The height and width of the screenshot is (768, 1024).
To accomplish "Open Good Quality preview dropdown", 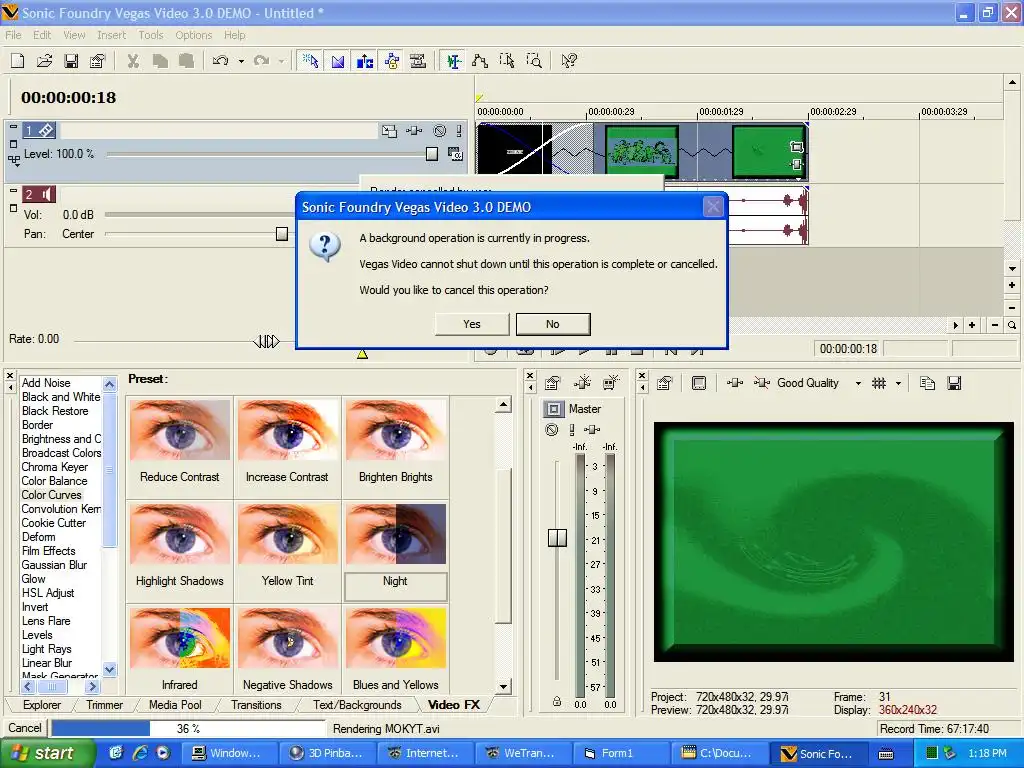I will tap(858, 384).
